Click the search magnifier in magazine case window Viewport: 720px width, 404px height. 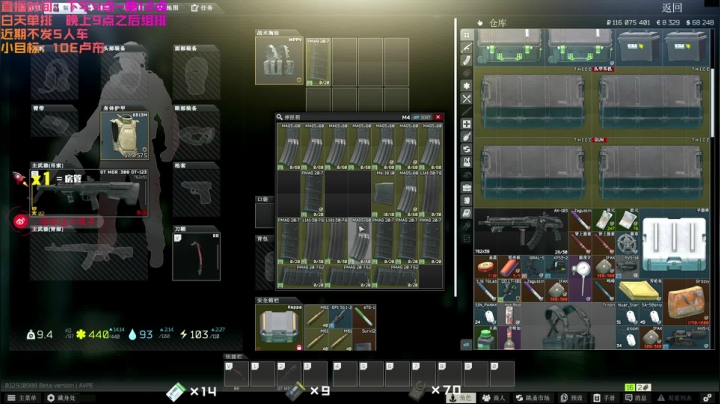point(279,118)
